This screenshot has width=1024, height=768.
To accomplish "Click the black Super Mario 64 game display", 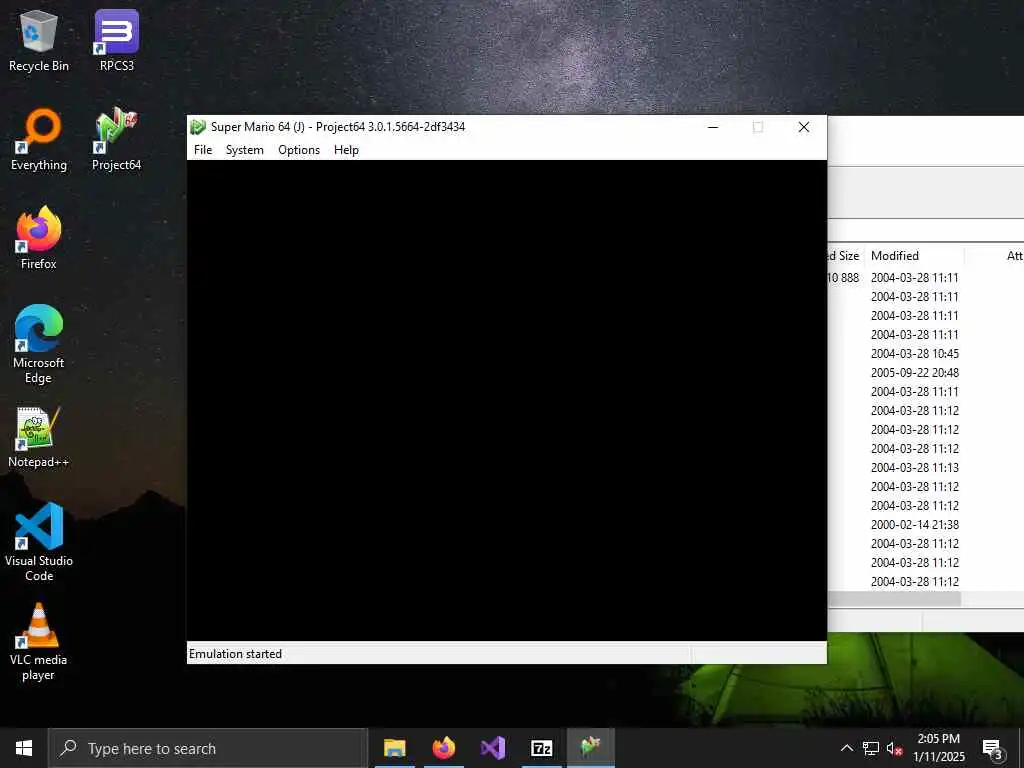I will pyautogui.click(x=507, y=400).
